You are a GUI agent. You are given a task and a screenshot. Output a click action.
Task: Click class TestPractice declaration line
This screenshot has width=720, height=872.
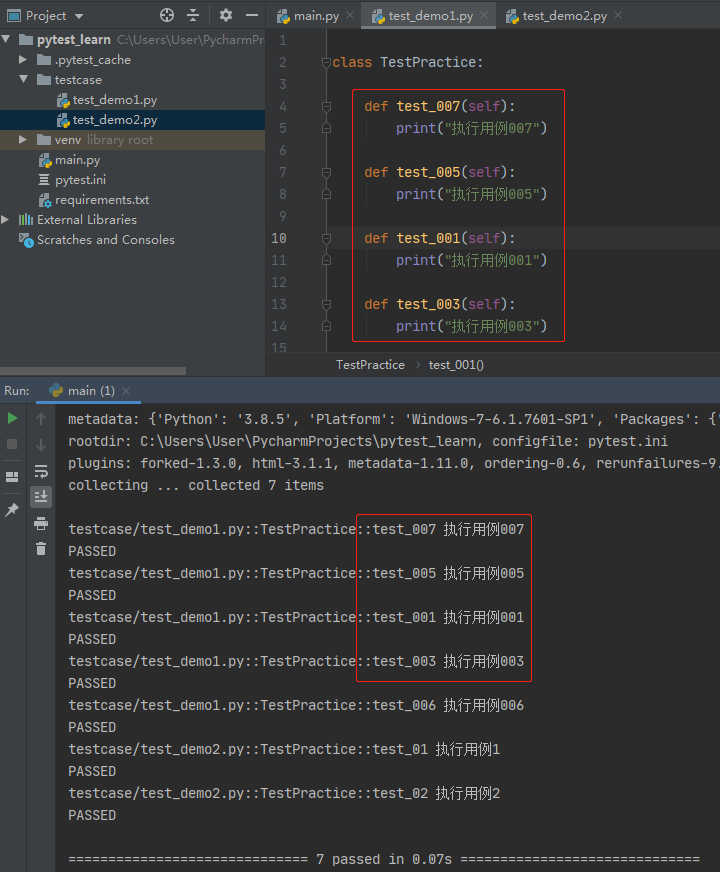click(x=408, y=62)
